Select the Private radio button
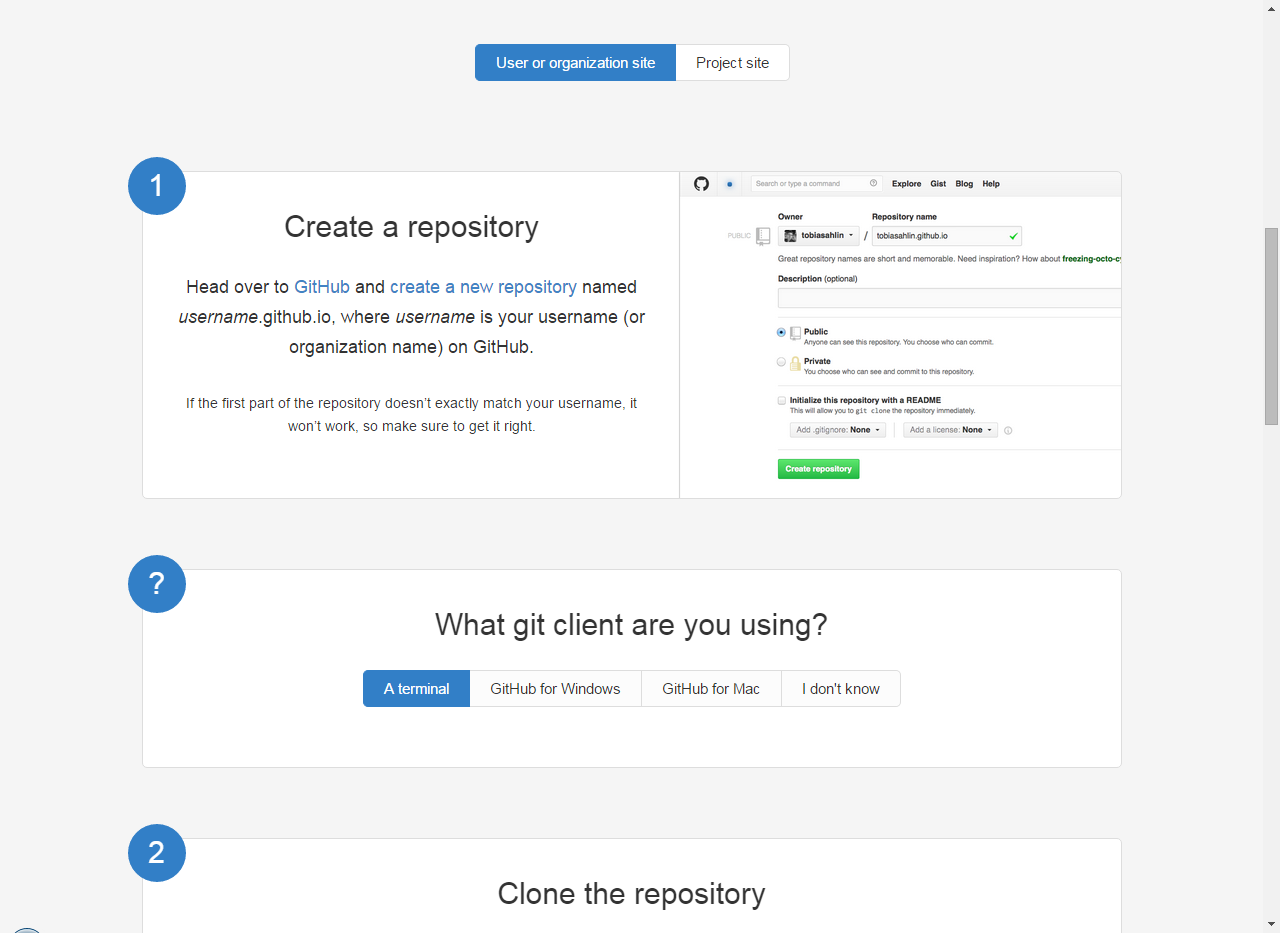1280x933 pixels. point(782,362)
